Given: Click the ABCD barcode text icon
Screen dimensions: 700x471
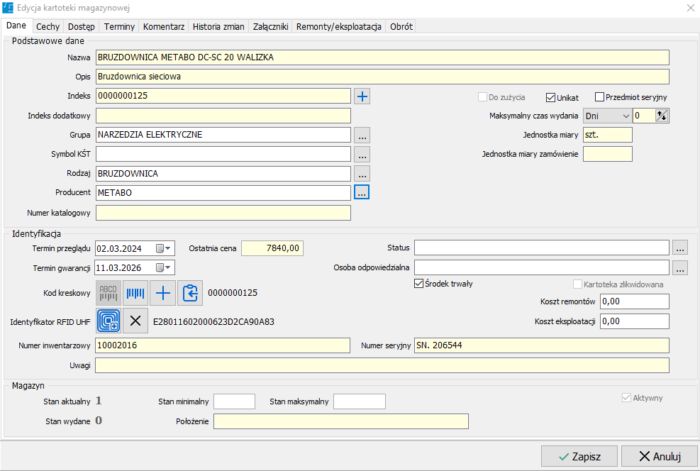Looking at the screenshot, I should [108, 293].
